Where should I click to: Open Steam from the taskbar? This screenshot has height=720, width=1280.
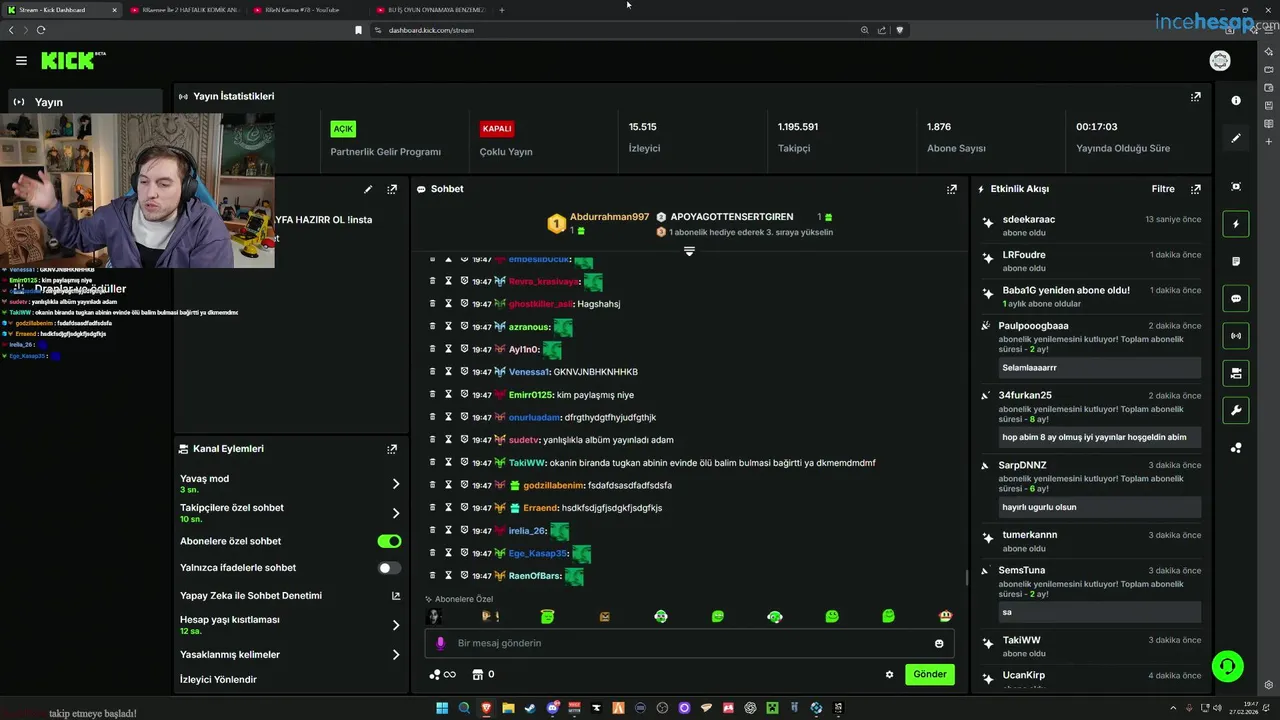tap(530, 708)
